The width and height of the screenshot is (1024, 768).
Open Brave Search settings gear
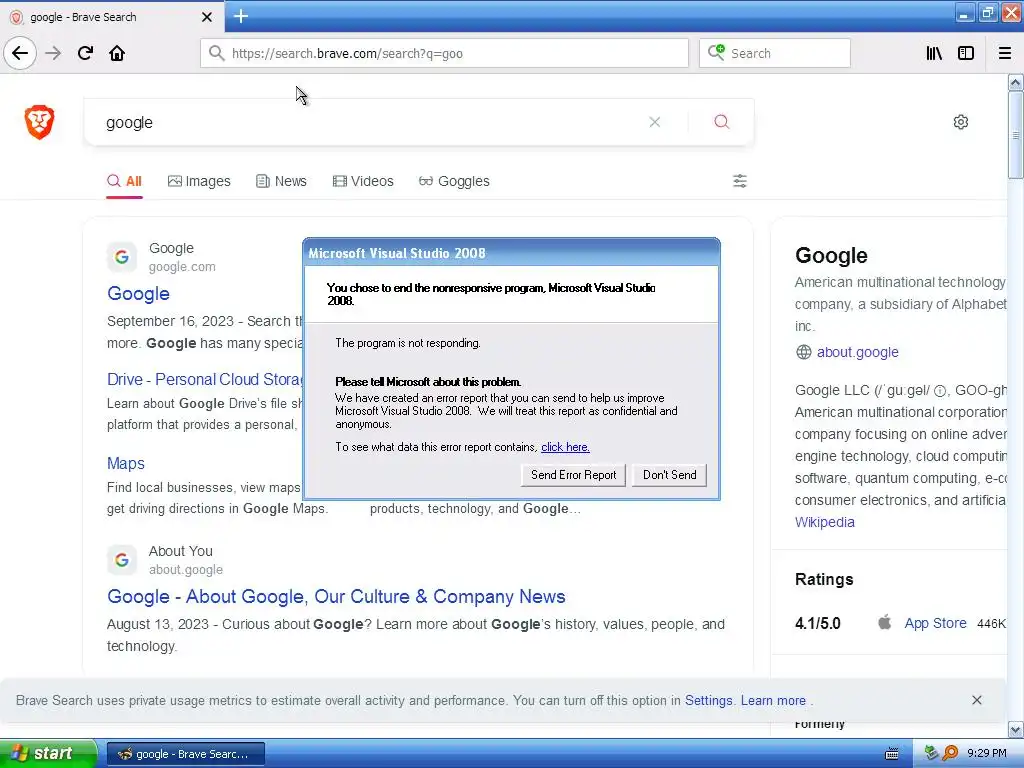point(960,122)
